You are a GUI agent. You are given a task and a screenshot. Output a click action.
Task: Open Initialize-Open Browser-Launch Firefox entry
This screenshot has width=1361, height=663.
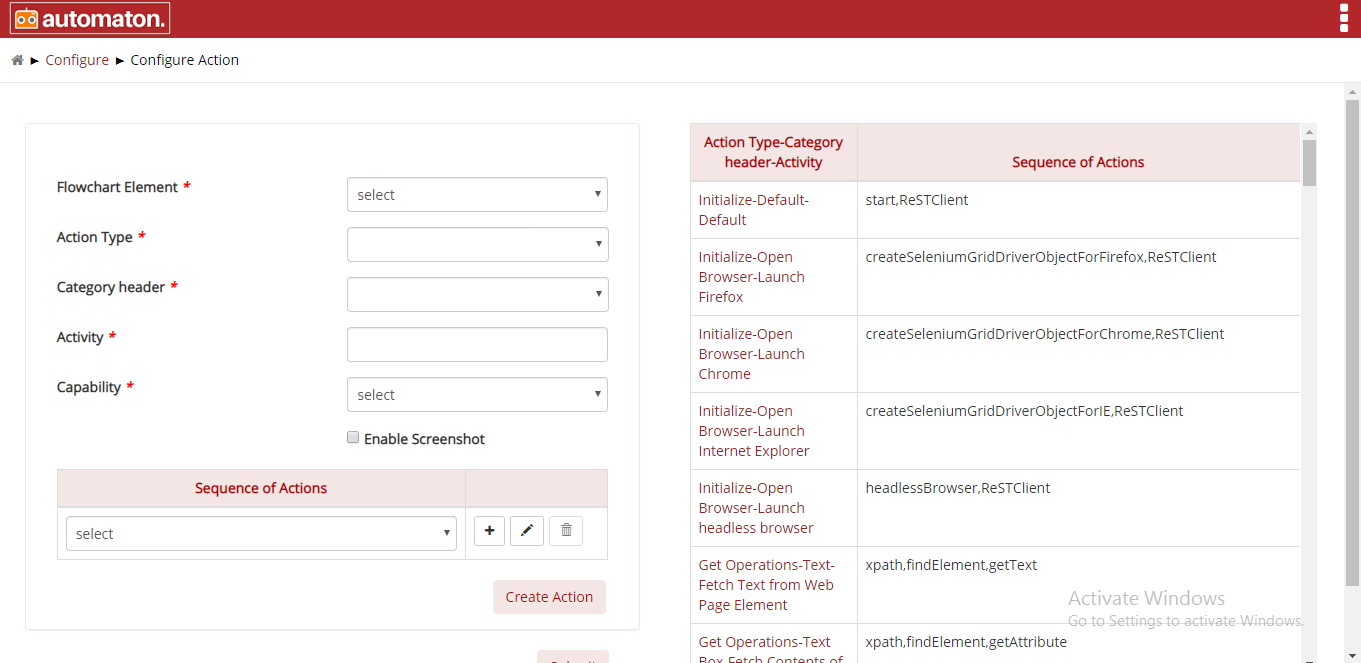(x=751, y=277)
